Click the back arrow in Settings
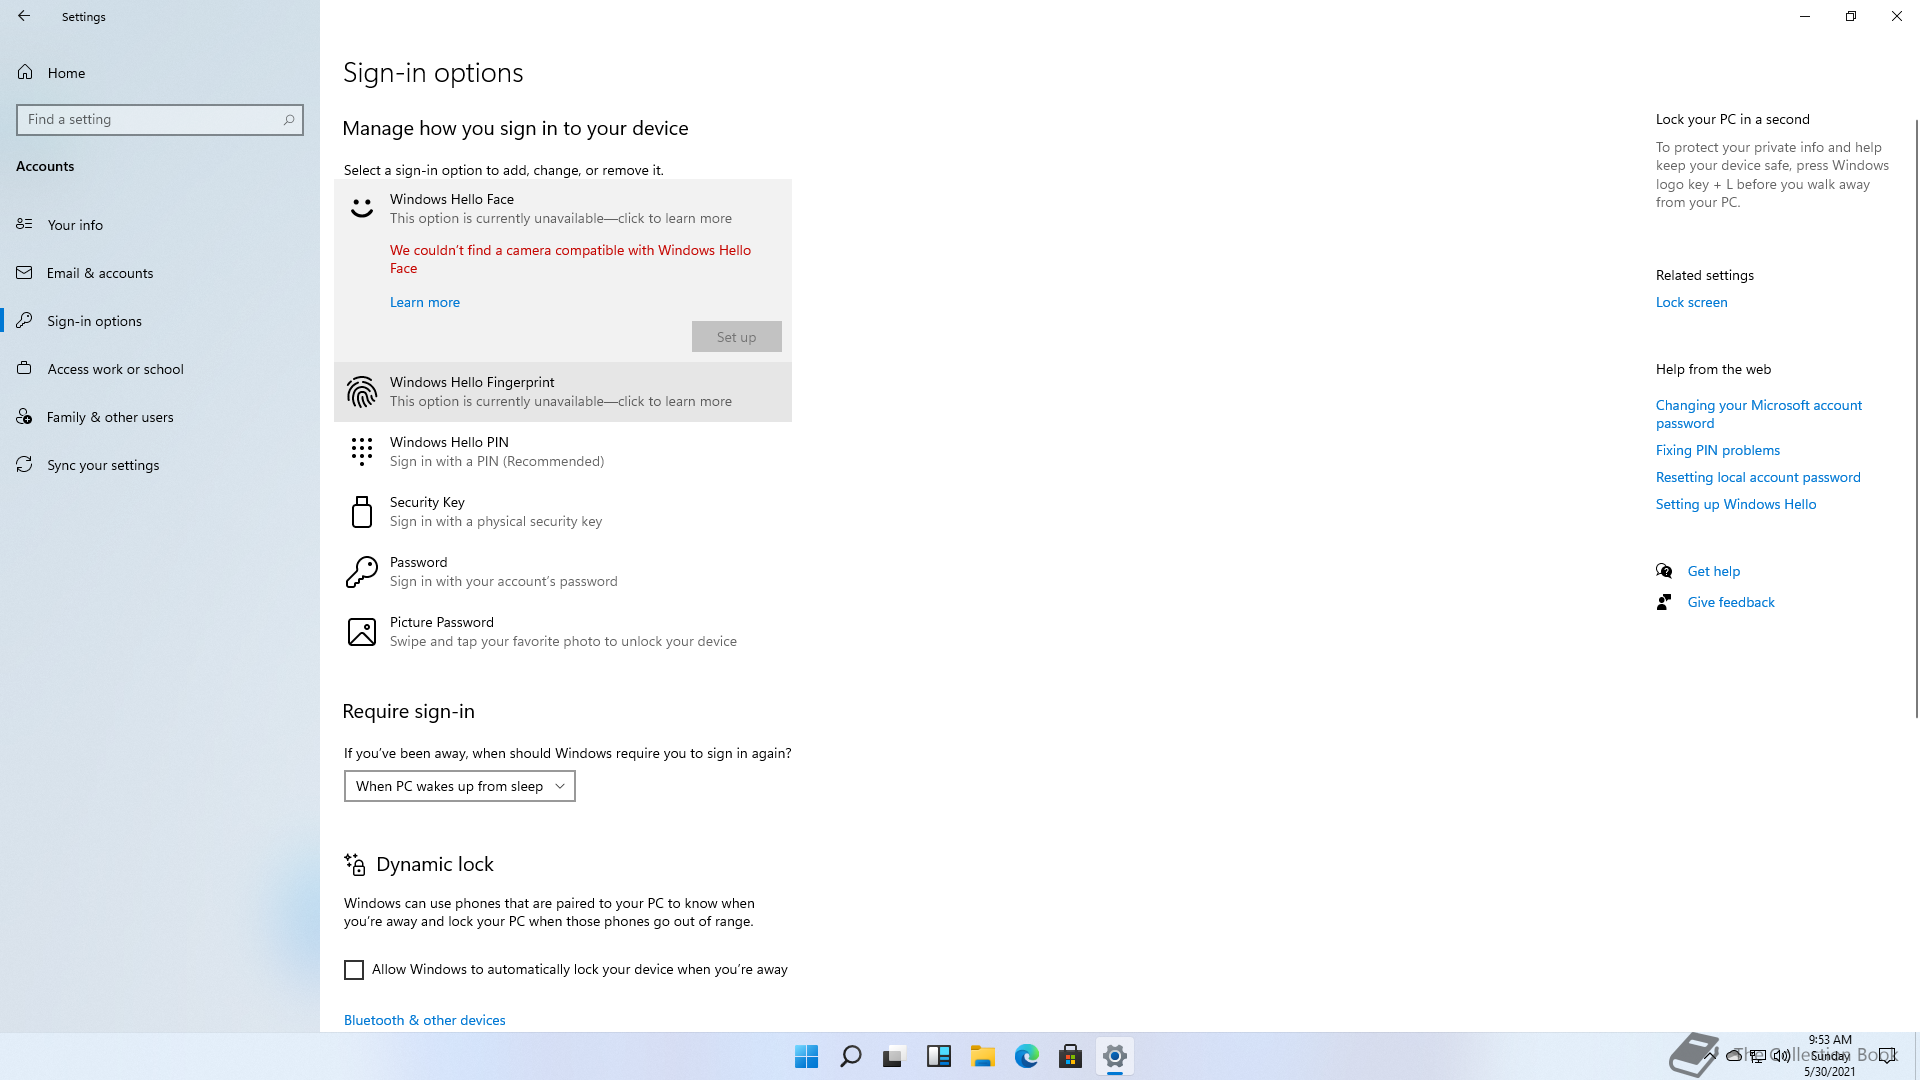Viewport: 1920px width, 1080px height. point(24,16)
